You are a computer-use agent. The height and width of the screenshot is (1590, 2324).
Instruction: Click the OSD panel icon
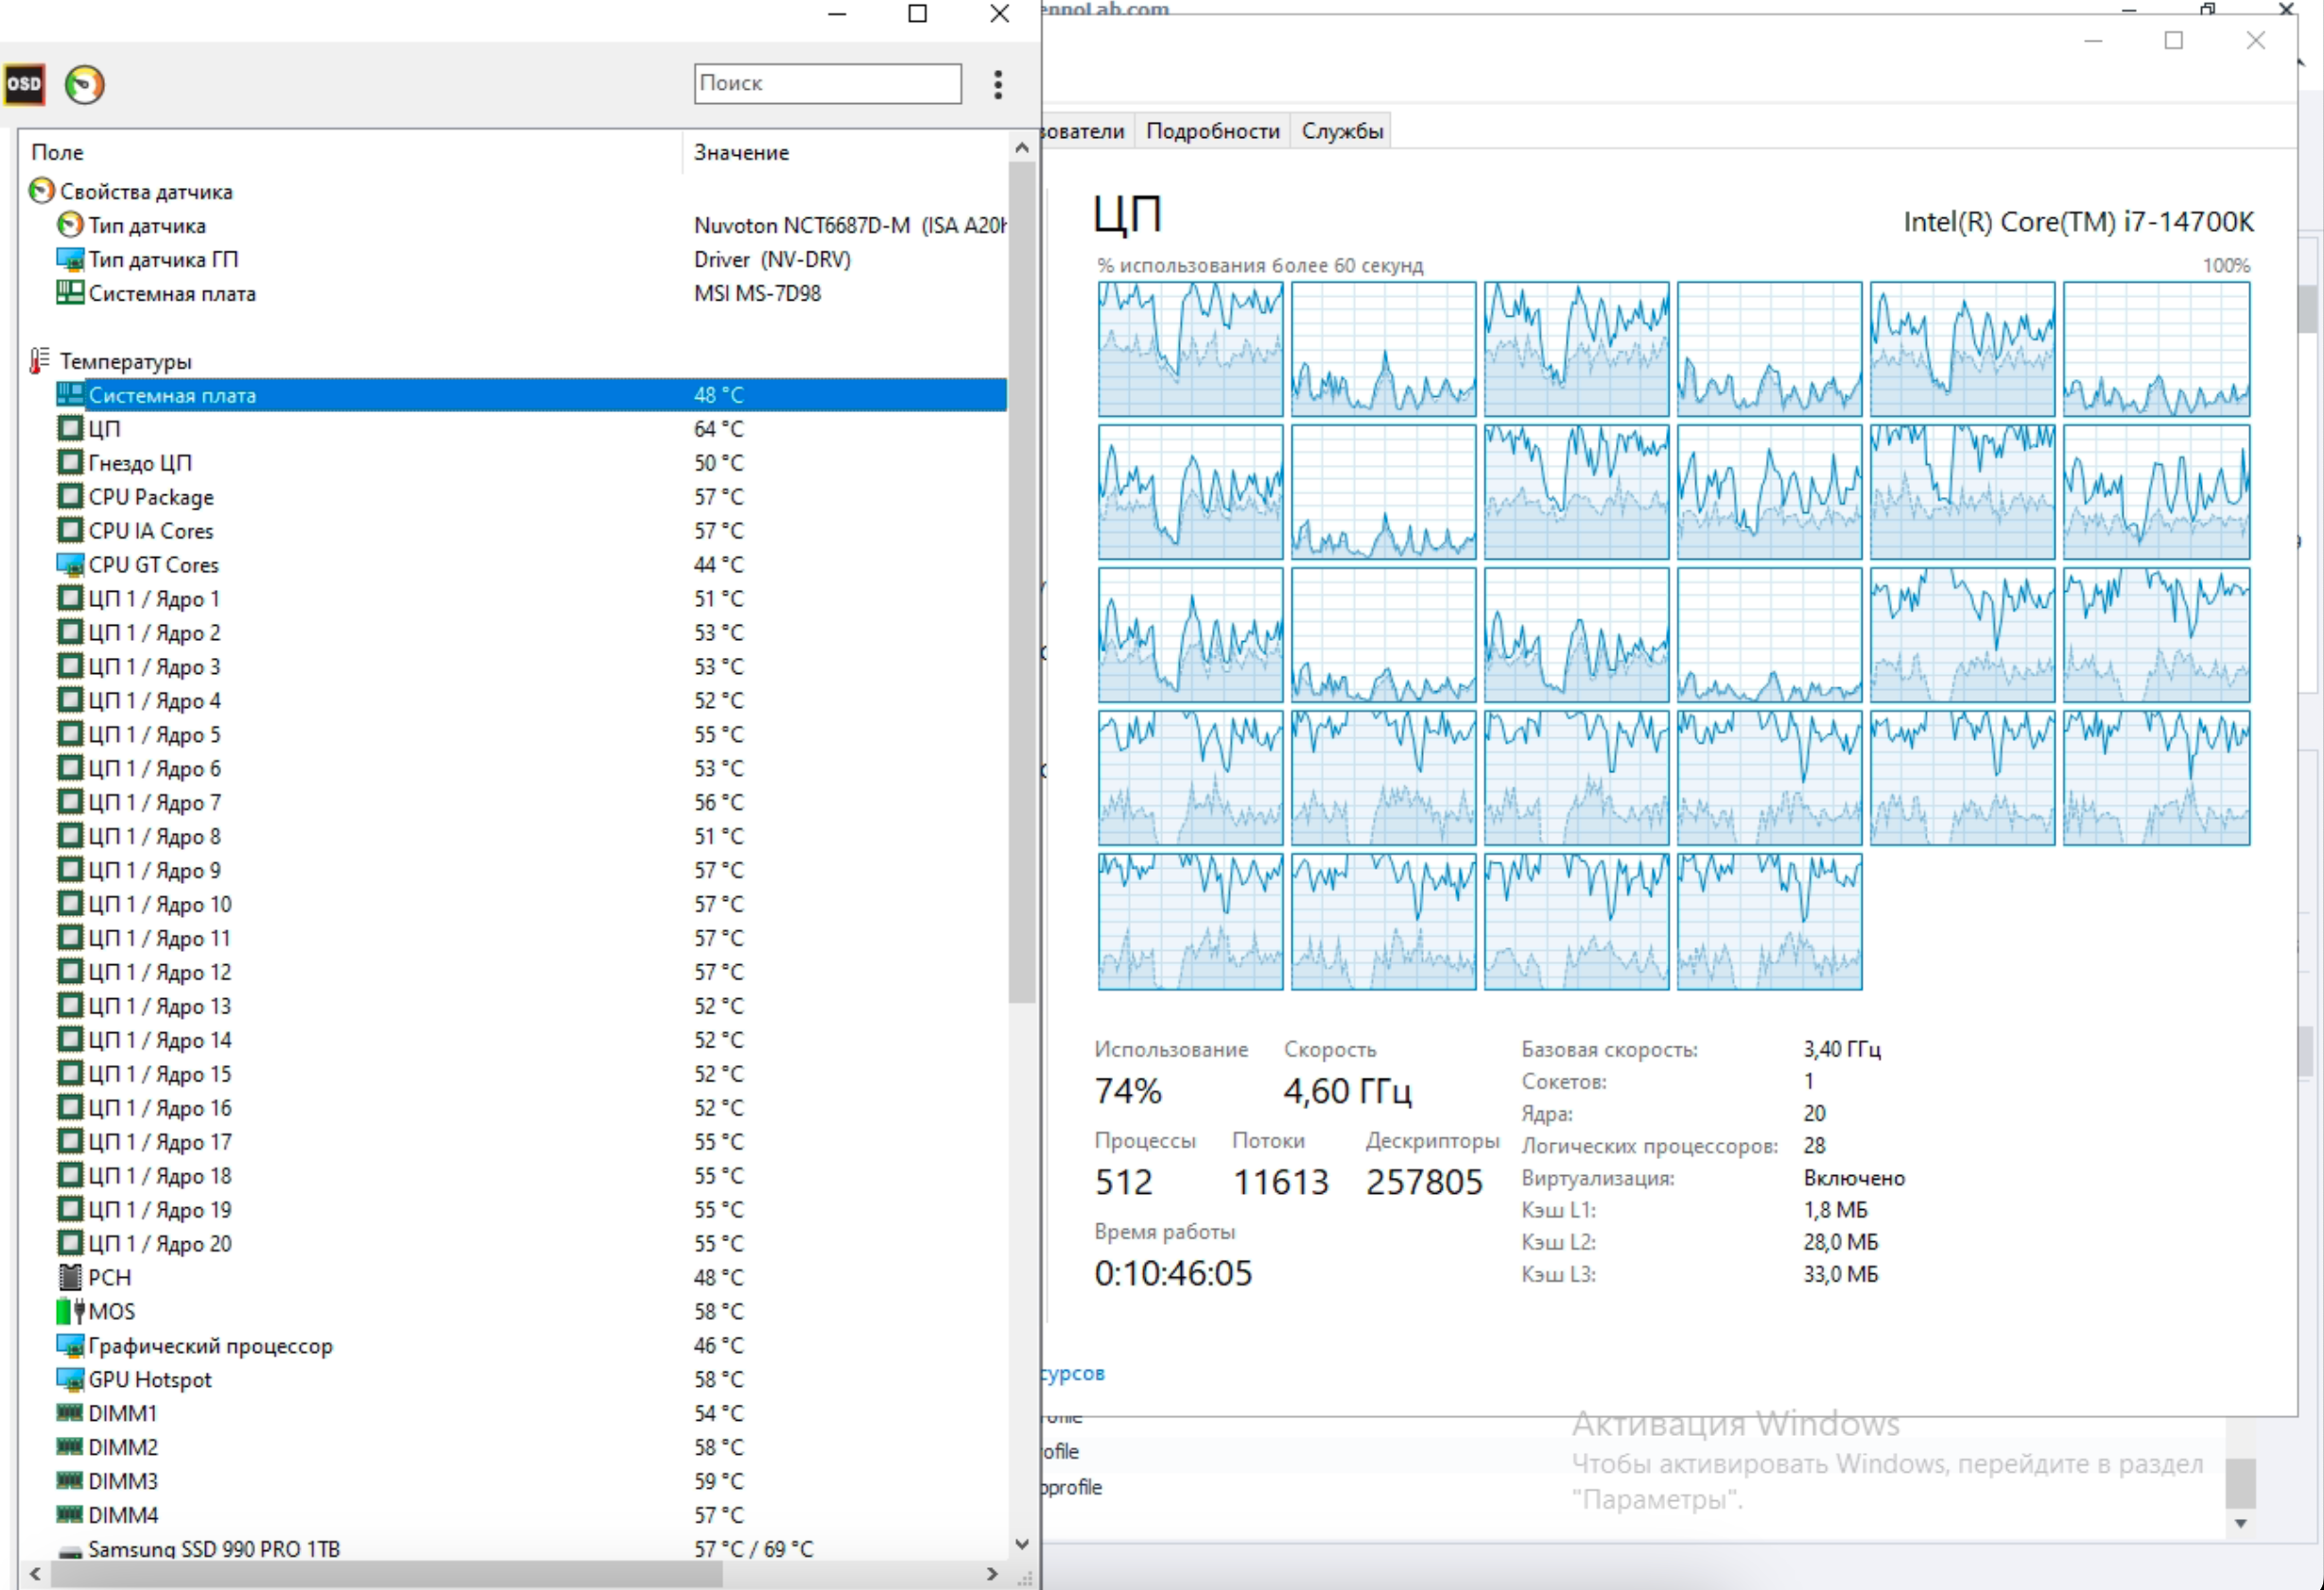pyautogui.click(x=24, y=84)
